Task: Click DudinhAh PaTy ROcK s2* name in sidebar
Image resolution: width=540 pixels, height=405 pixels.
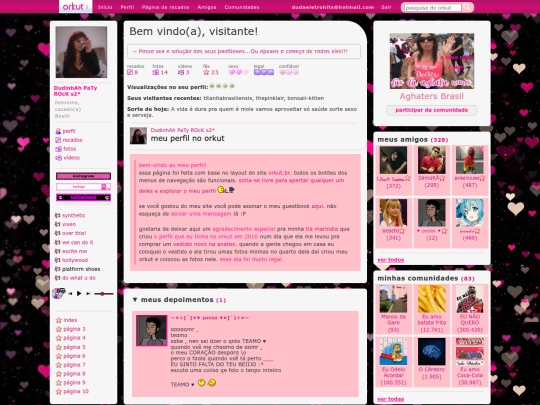Action: click(x=75, y=91)
